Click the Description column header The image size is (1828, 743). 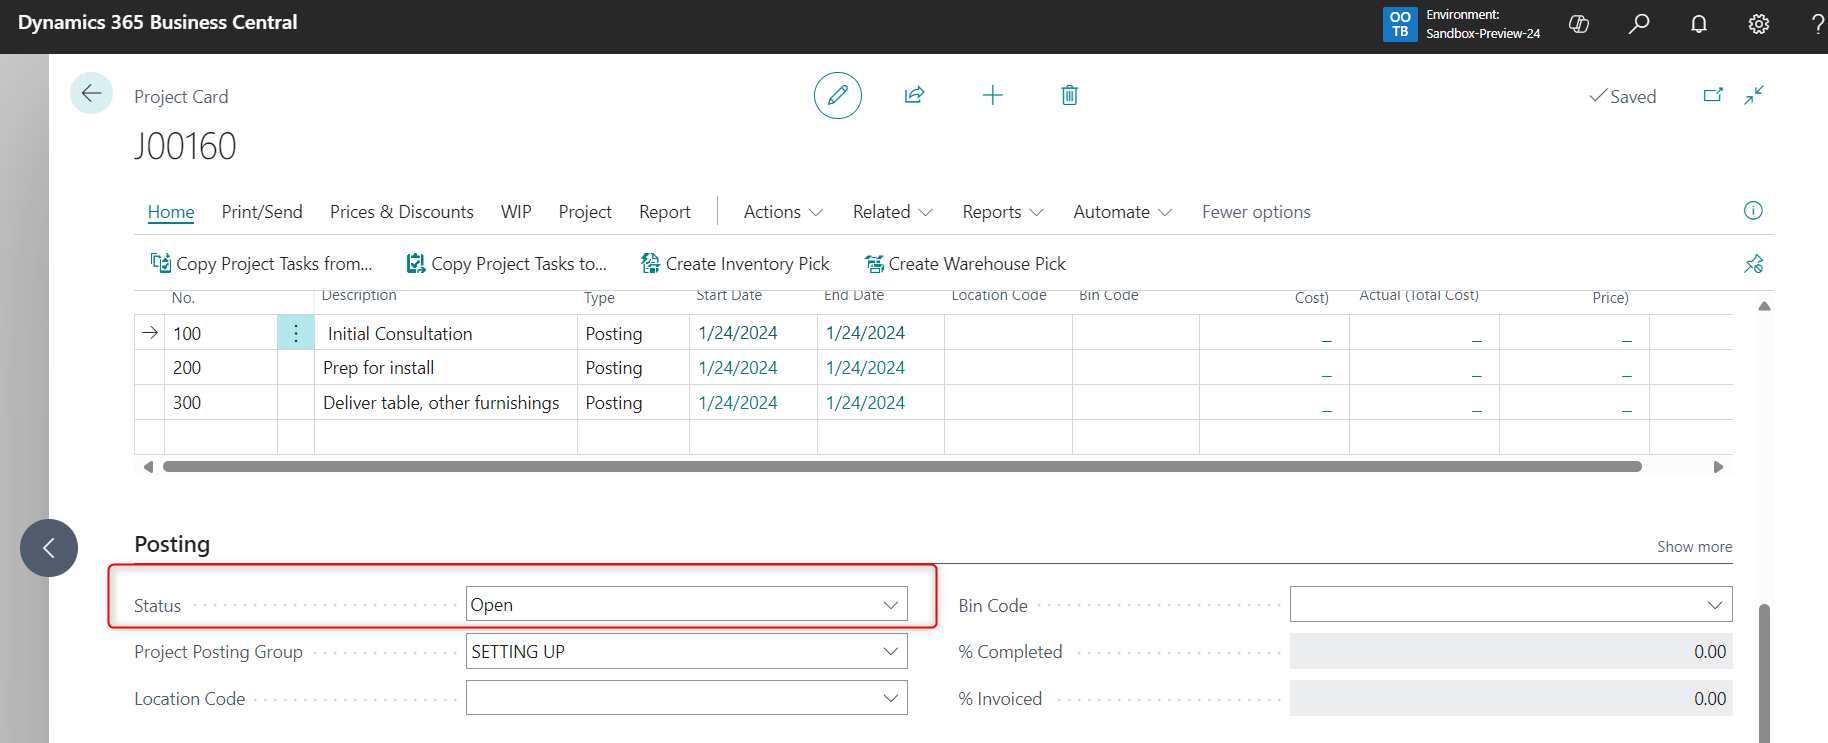tap(359, 295)
